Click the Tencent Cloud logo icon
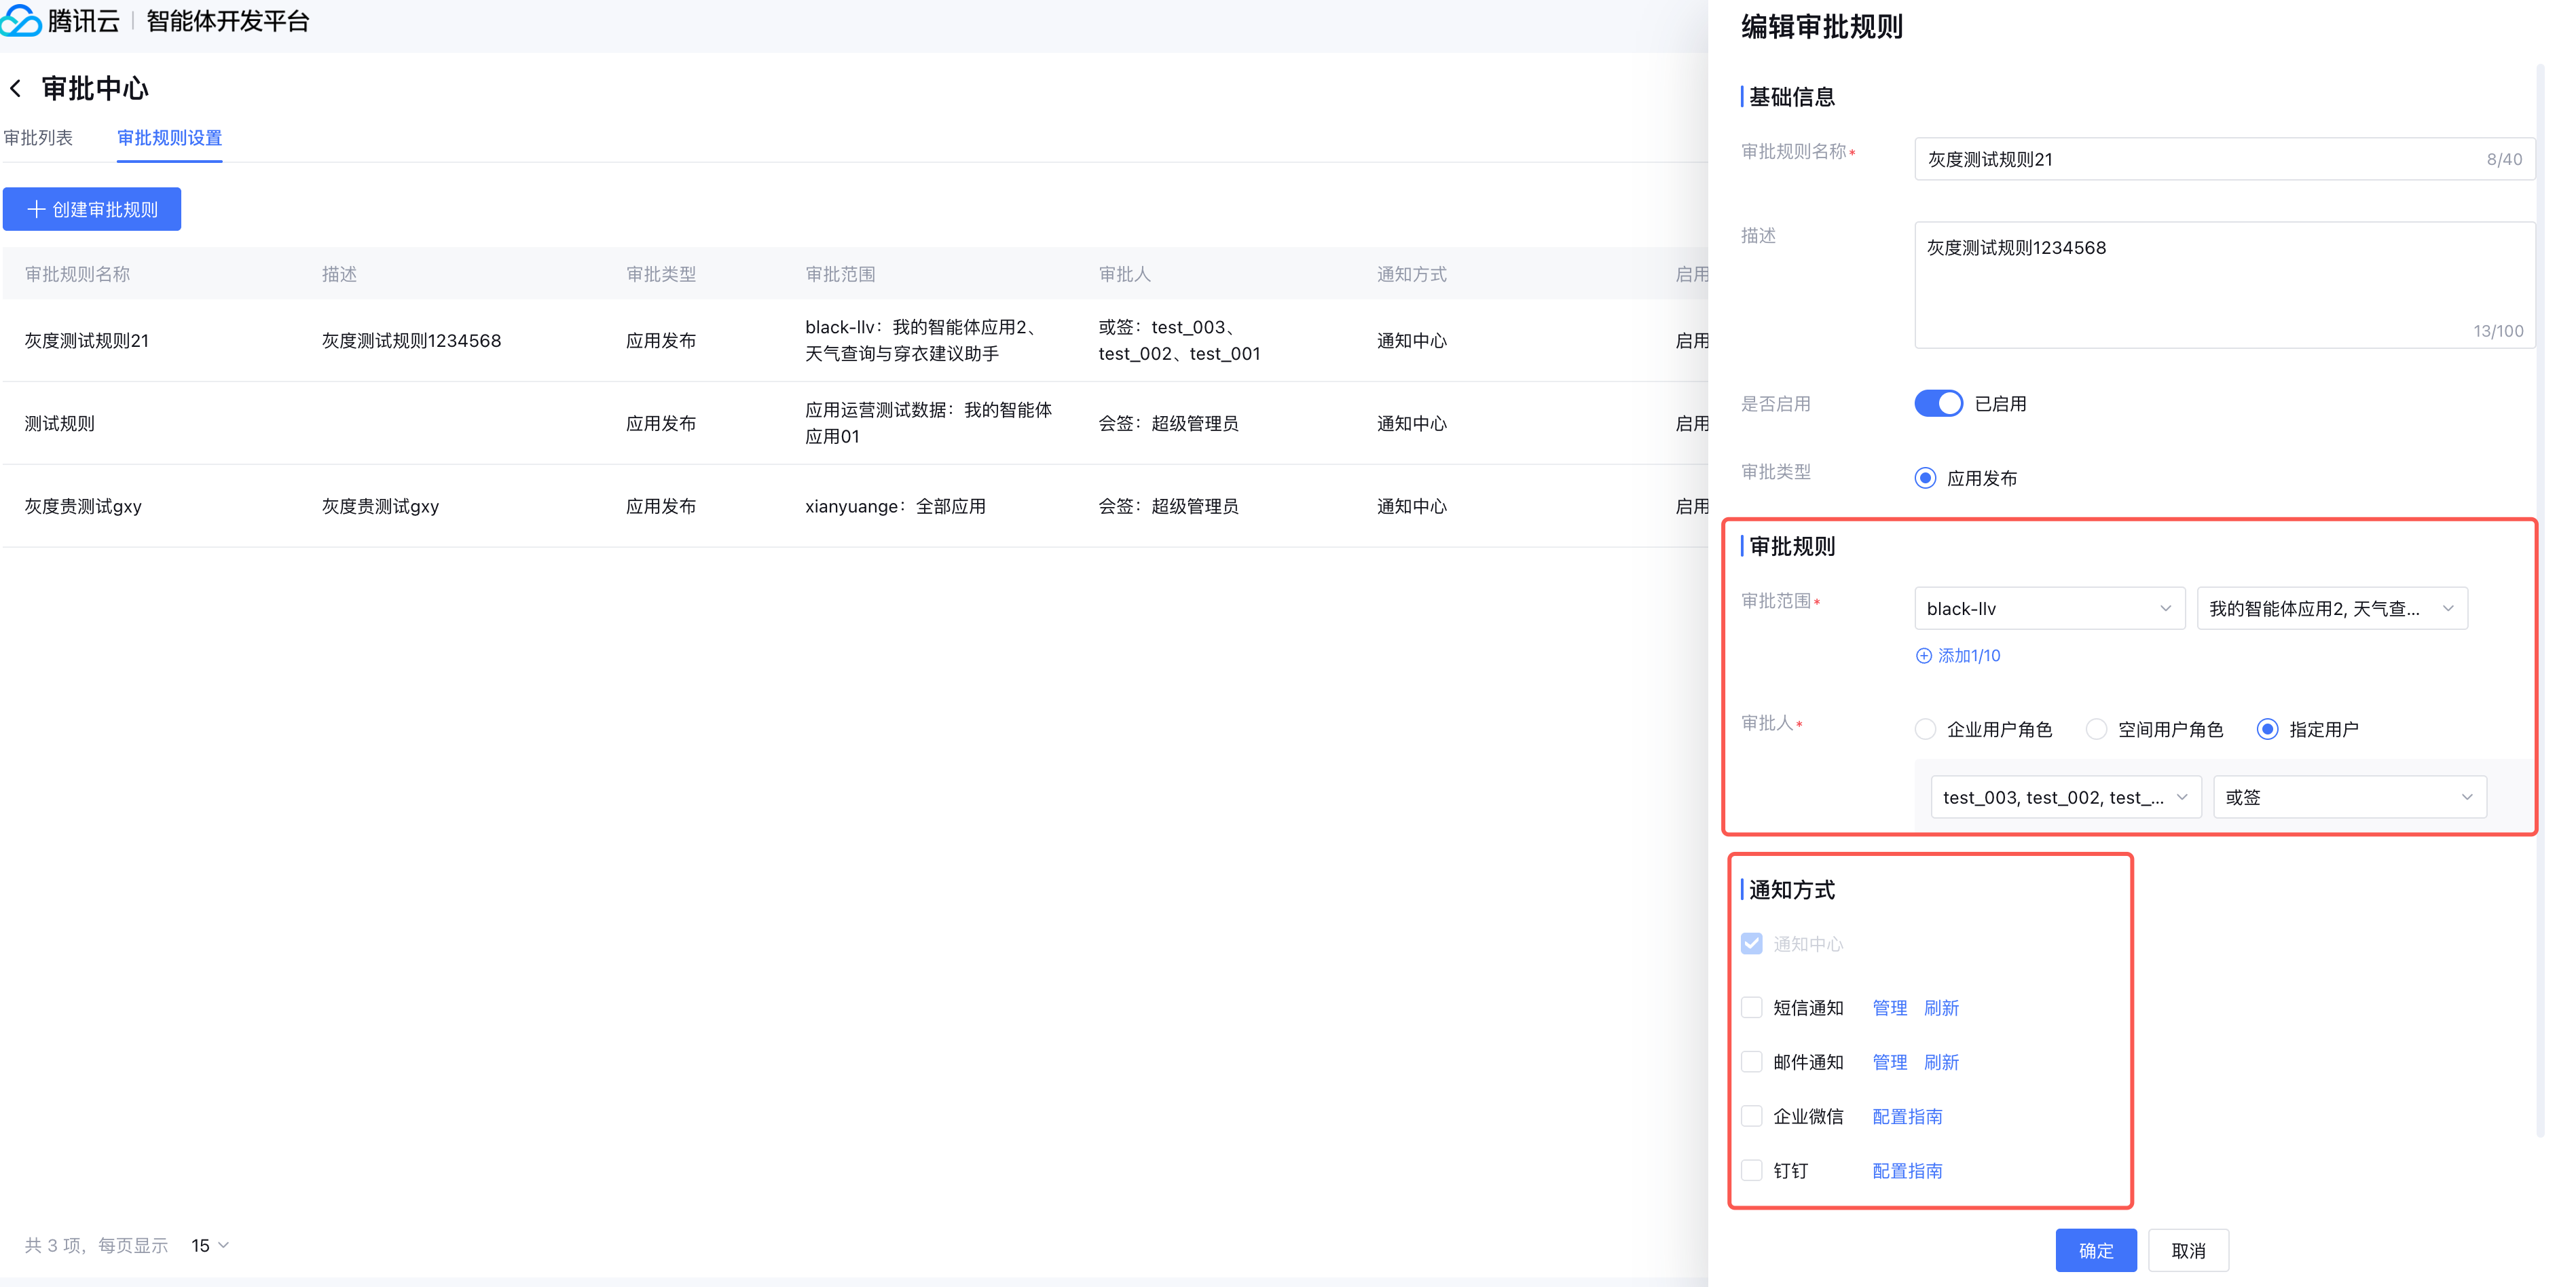This screenshot has width=2576, height=1287. (x=21, y=20)
